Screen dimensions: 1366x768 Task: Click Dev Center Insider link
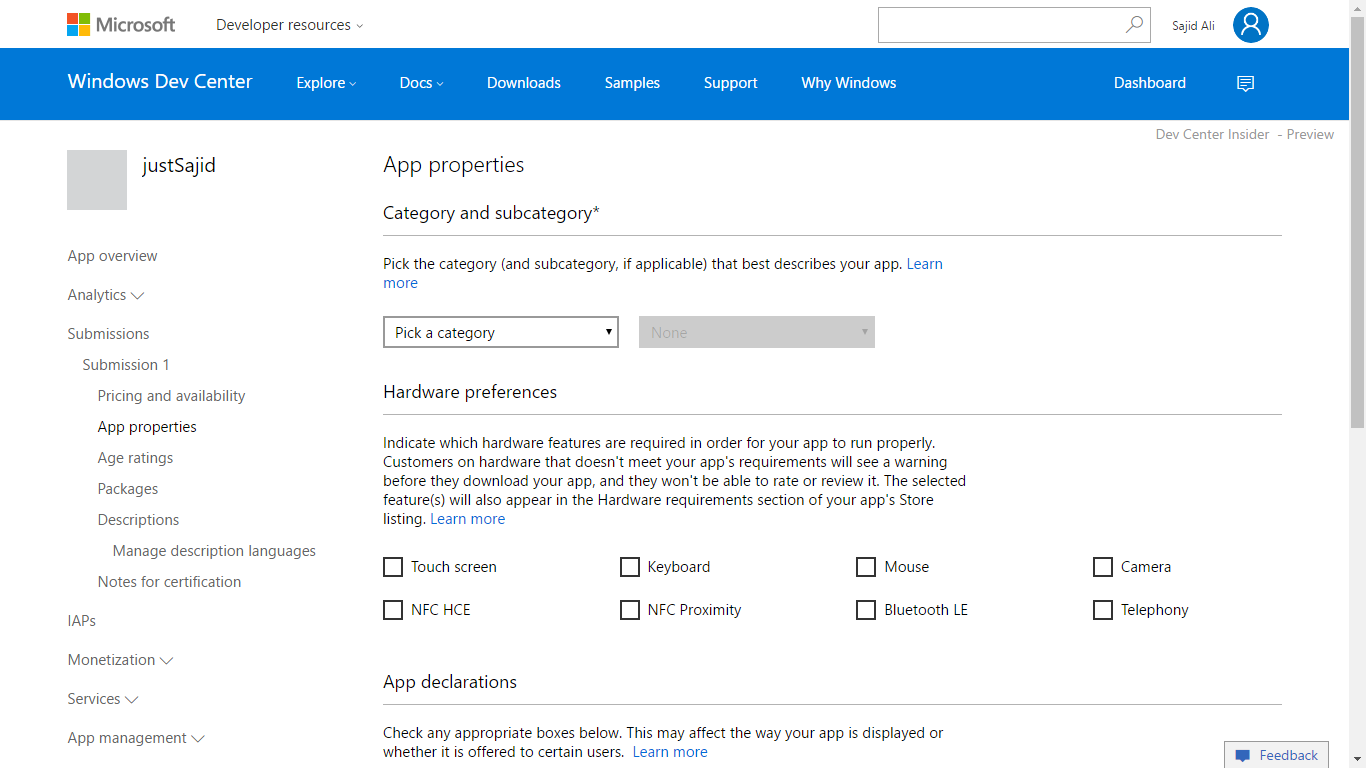point(1212,134)
